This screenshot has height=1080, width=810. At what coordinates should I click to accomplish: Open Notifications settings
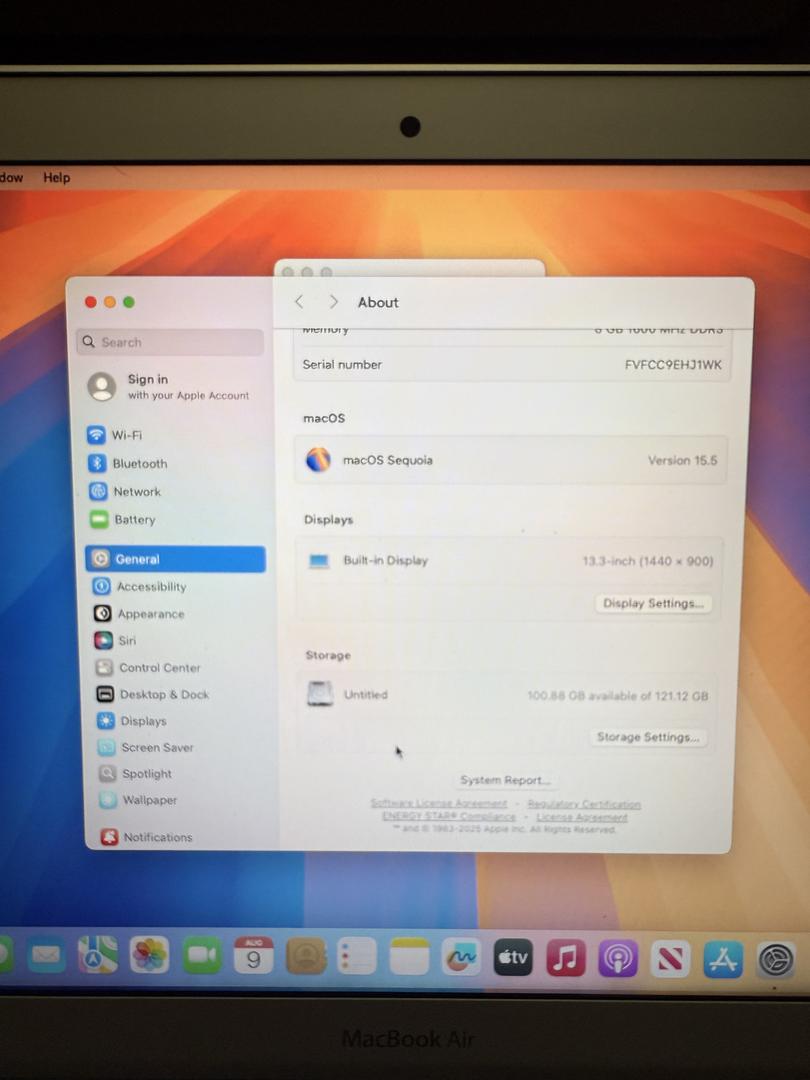147,837
